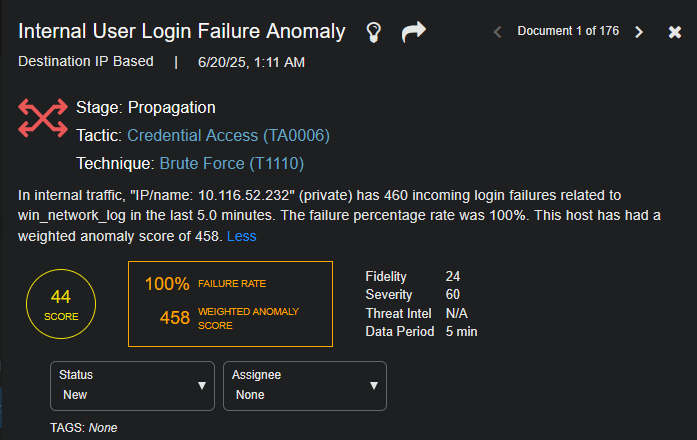Open Brute Force (T1110) technique link
Viewport: 697px width, 440px height.
point(231,163)
